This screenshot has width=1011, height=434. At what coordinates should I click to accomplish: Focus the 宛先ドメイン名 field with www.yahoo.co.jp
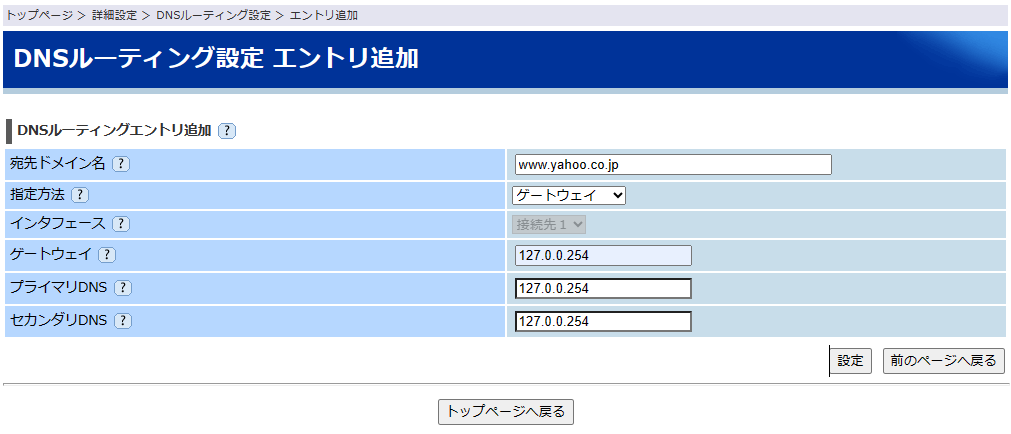point(673,165)
